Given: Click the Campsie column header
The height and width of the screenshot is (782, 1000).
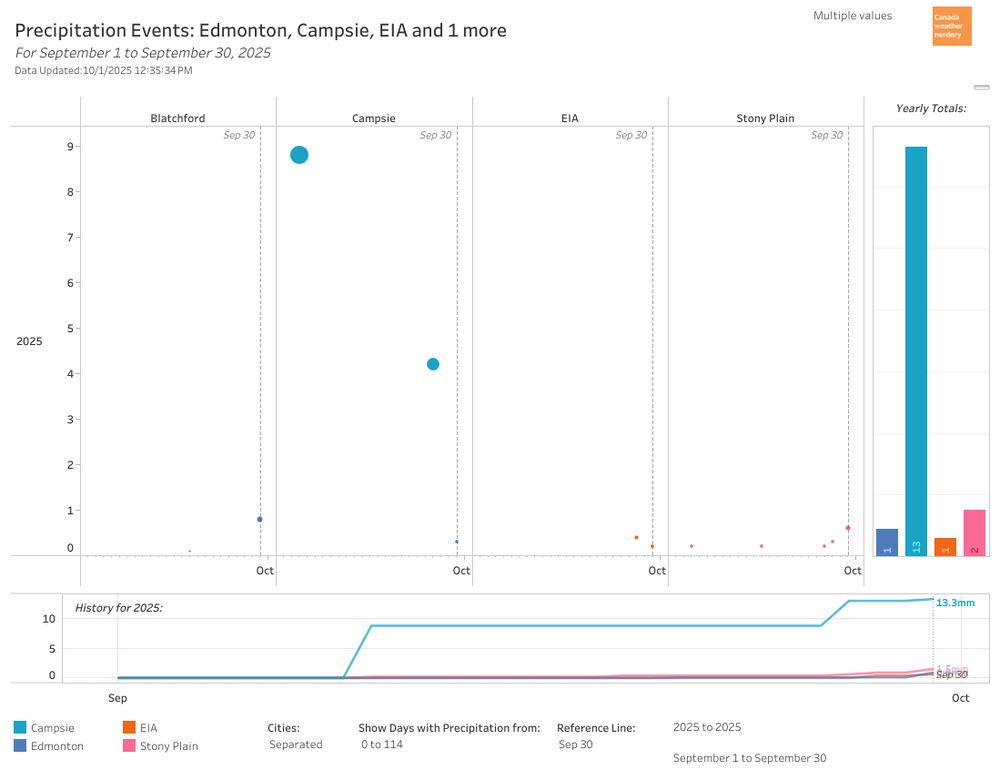Looking at the screenshot, I should pyautogui.click(x=374, y=118).
